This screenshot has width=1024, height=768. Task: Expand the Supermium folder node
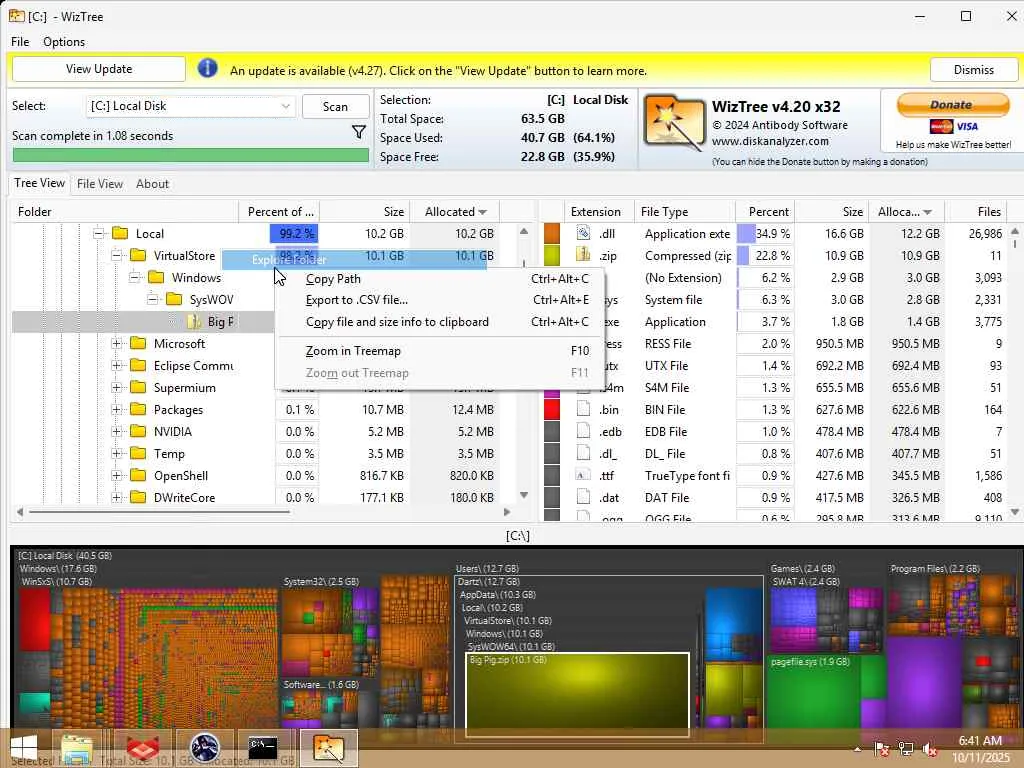pos(116,387)
